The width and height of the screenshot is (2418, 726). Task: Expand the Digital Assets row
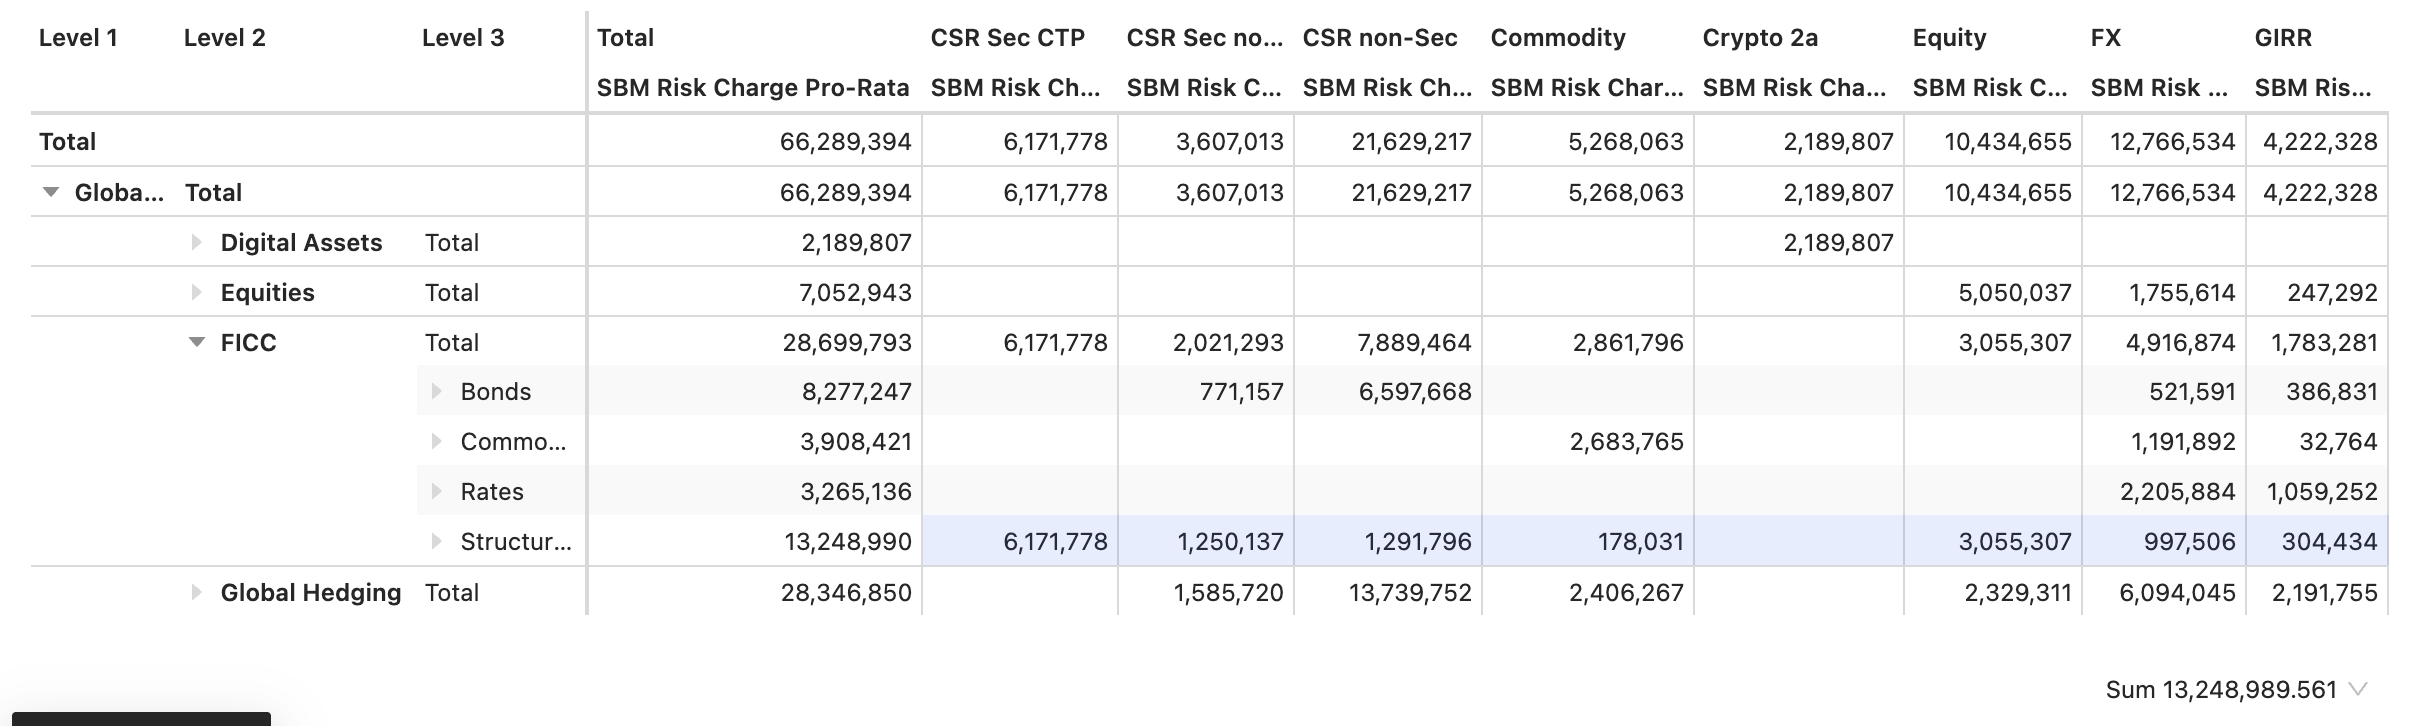click(197, 242)
